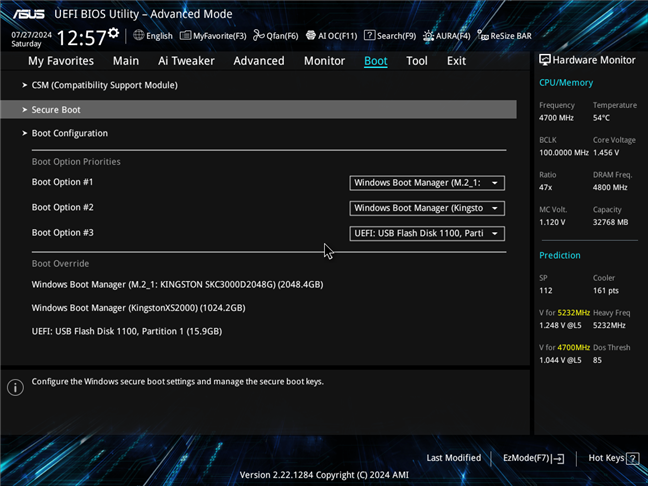Image resolution: width=648 pixels, height=486 pixels.
Task: Click the 54°C temperature value
Action: click(601, 118)
